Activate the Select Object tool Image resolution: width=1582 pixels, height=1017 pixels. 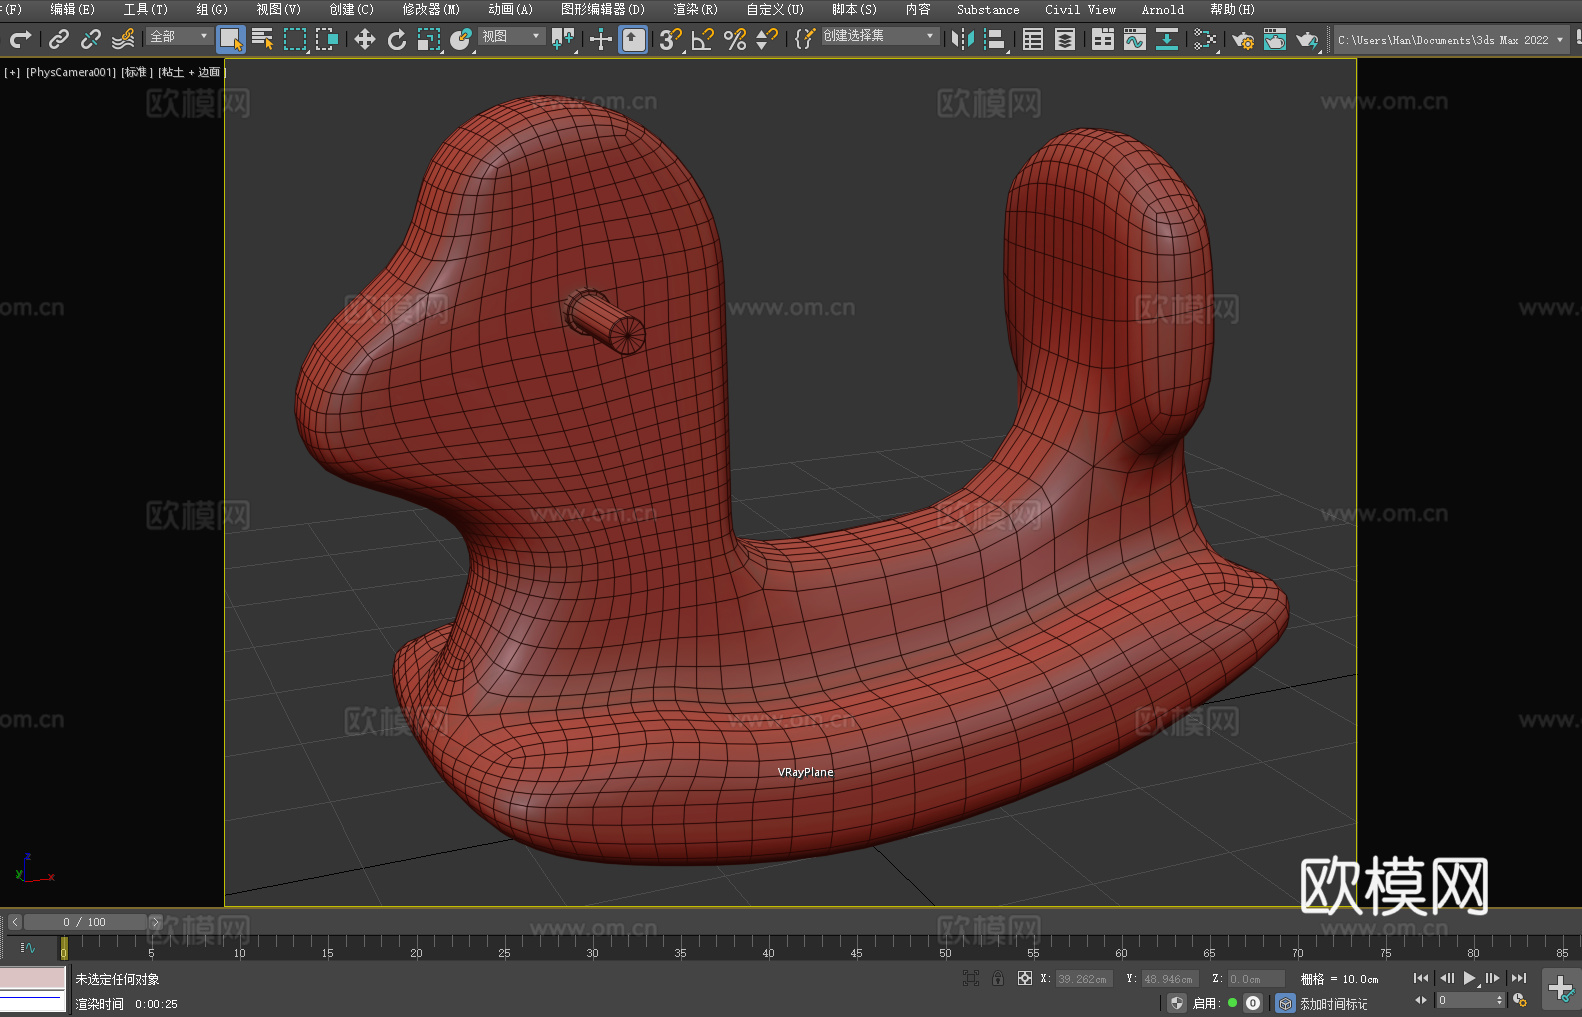231,39
